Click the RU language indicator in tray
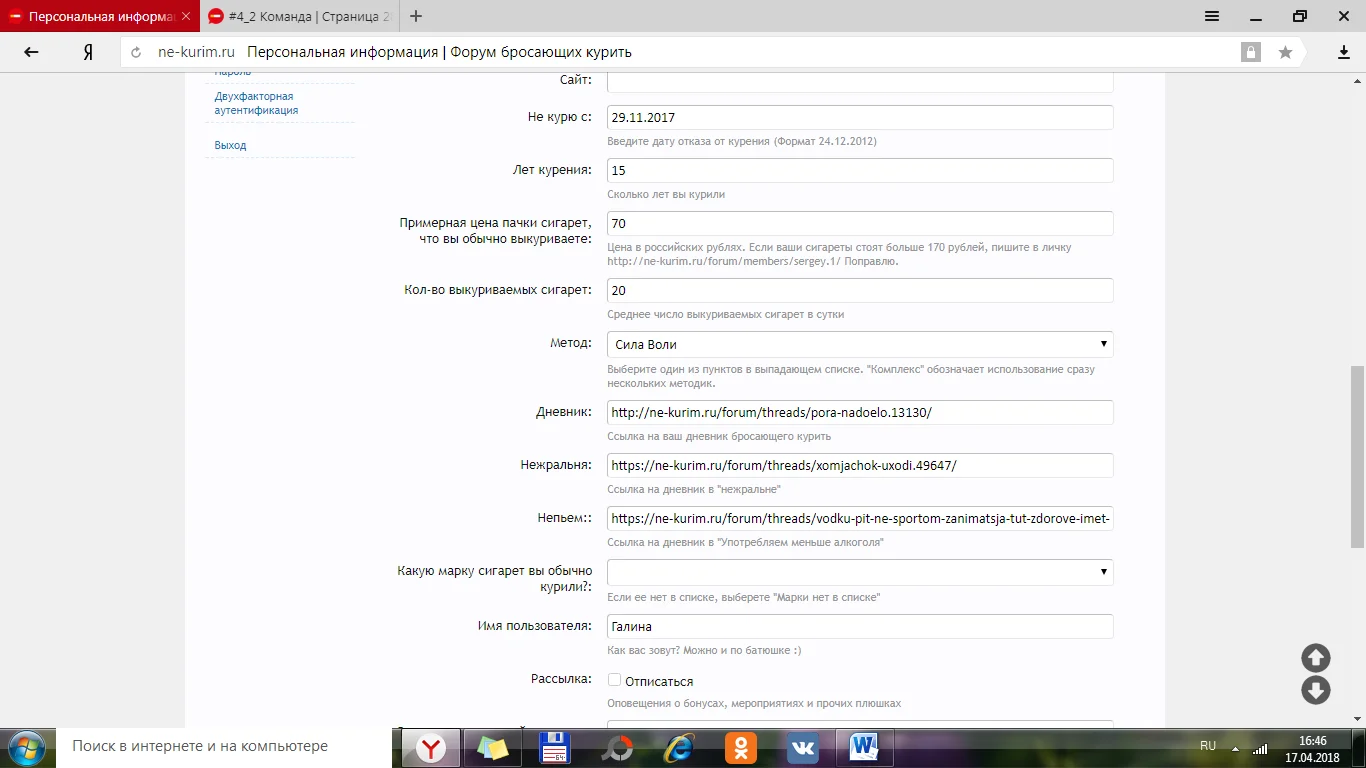The width and height of the screenshot is (1366, 768). (x=1208, y=746)
